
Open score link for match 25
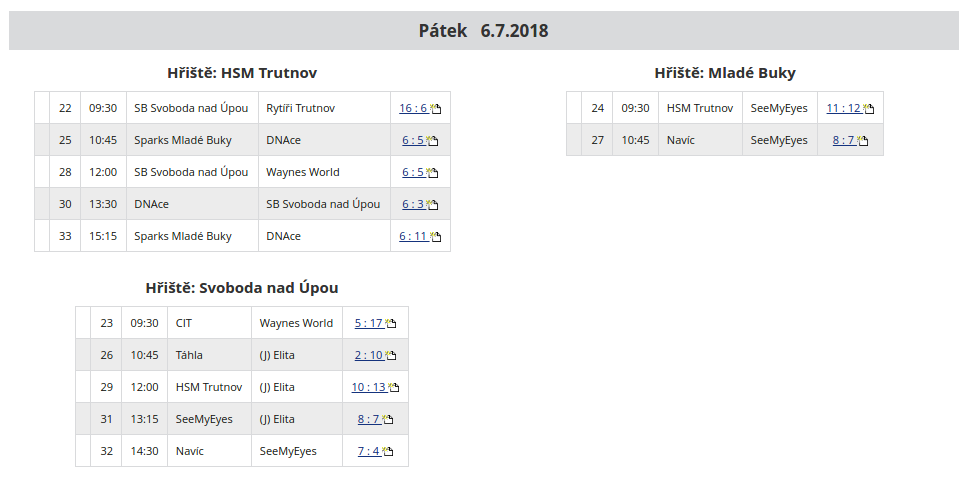[414, 140]
